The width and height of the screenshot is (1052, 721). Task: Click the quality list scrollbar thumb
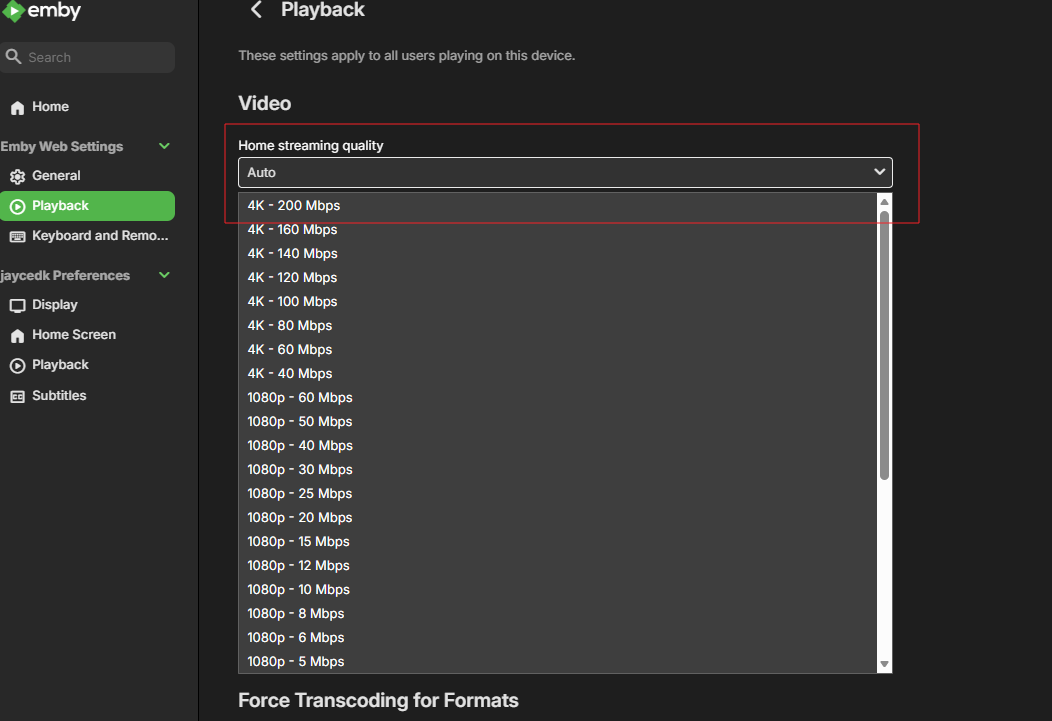pos(884,345)
